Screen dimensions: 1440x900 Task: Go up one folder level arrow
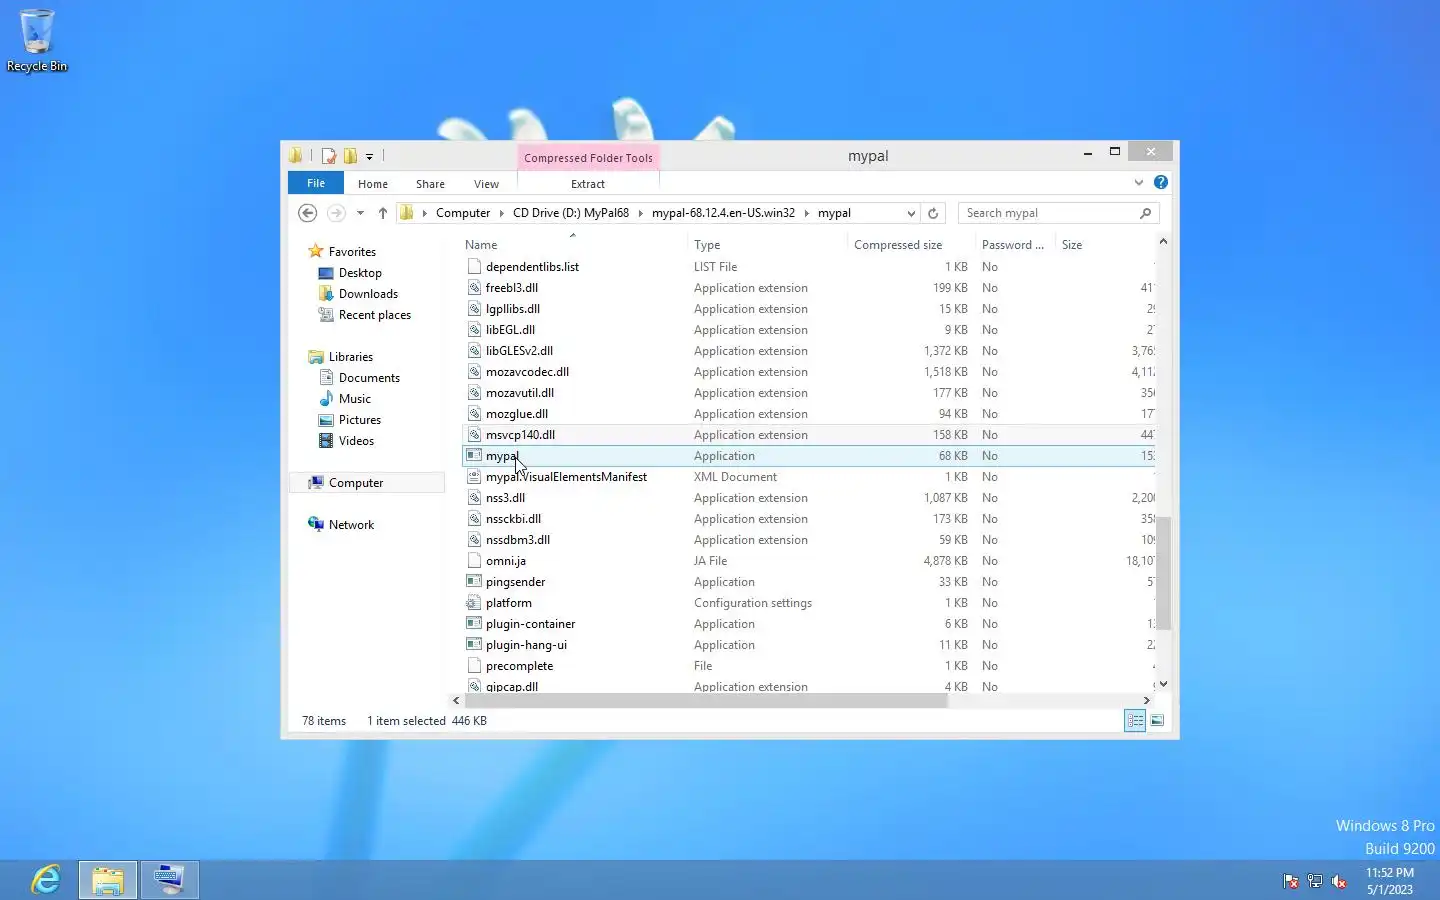click(383, 213)
